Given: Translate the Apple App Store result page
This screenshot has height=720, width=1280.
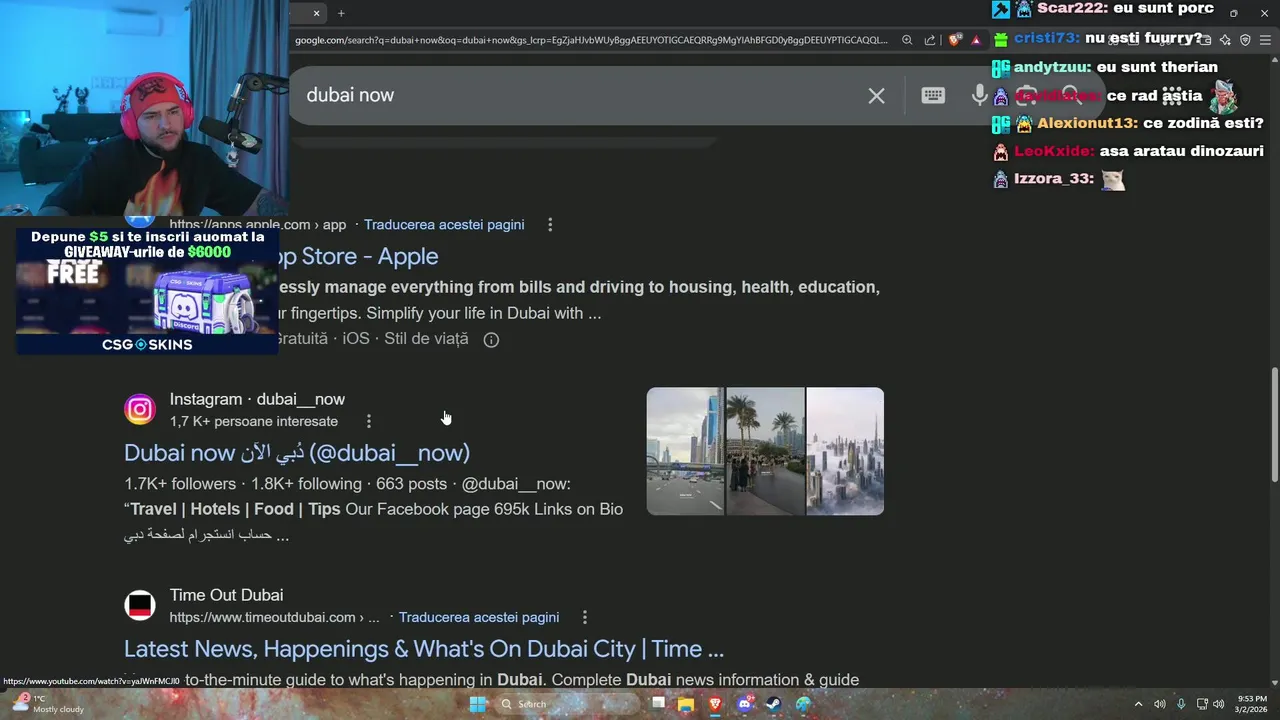Looking at the screenshot, I should 444,225.
